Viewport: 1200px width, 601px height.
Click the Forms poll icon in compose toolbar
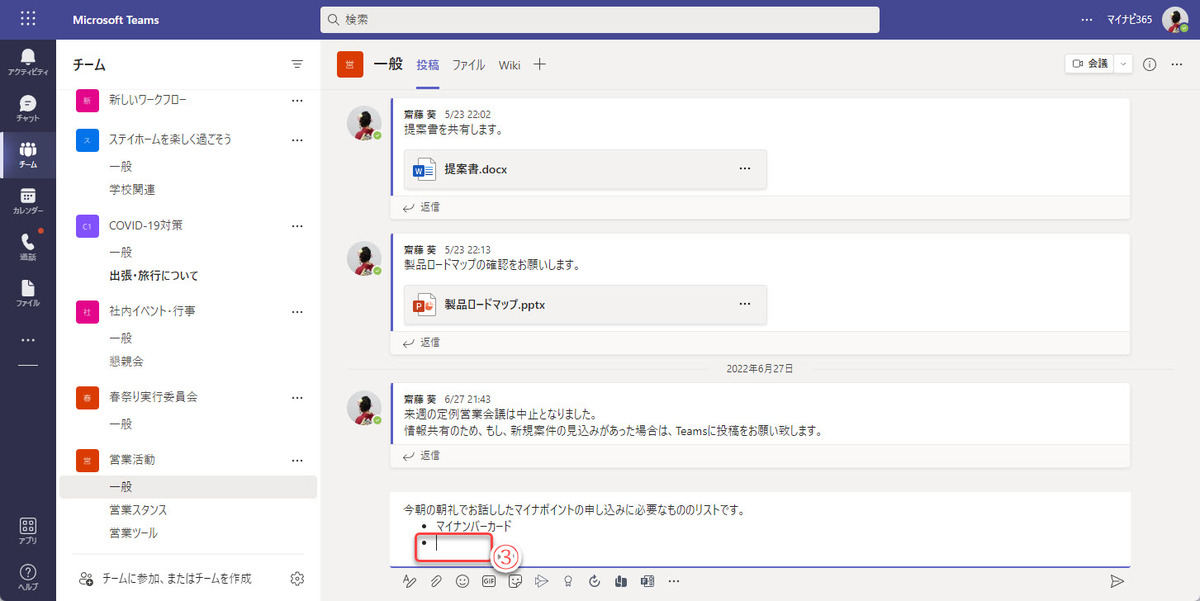click(647, 580)
